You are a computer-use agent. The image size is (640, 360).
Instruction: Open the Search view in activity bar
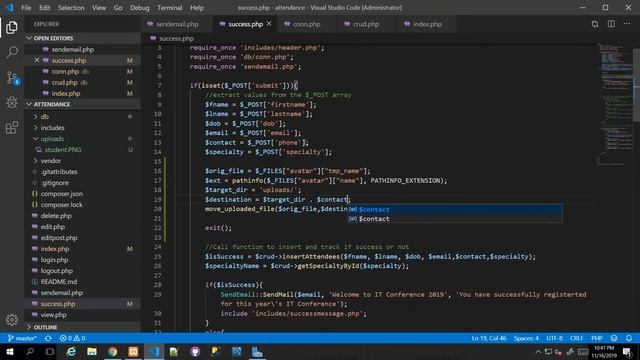pos(12,52)
